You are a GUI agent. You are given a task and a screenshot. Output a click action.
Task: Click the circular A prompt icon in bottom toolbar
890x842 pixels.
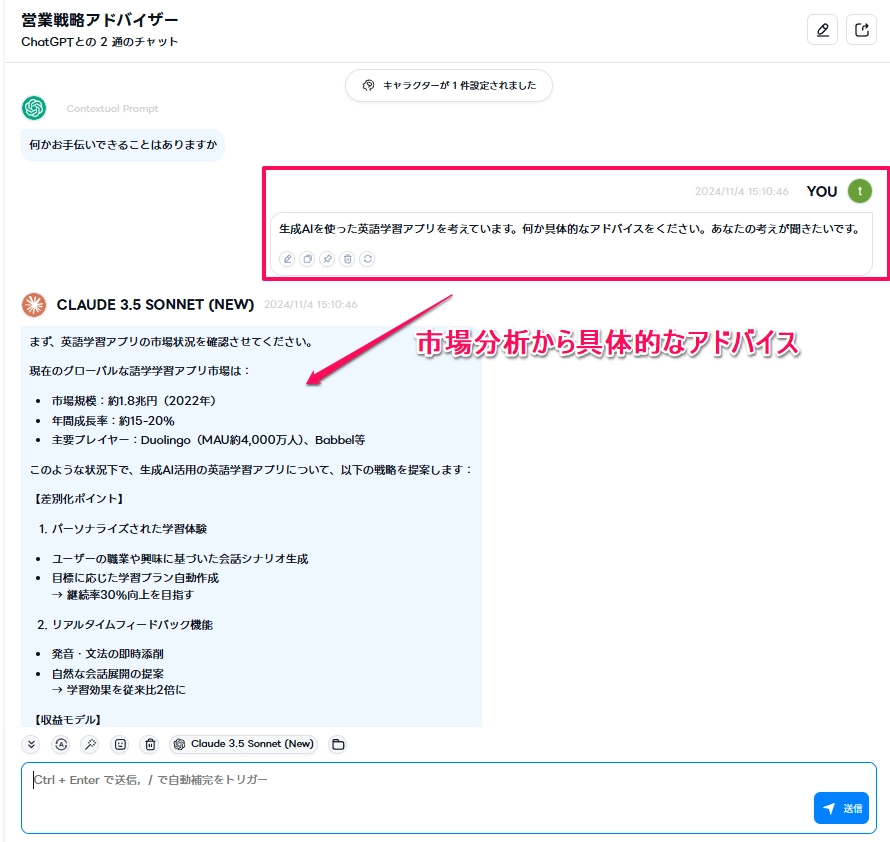tap(61, 744)
